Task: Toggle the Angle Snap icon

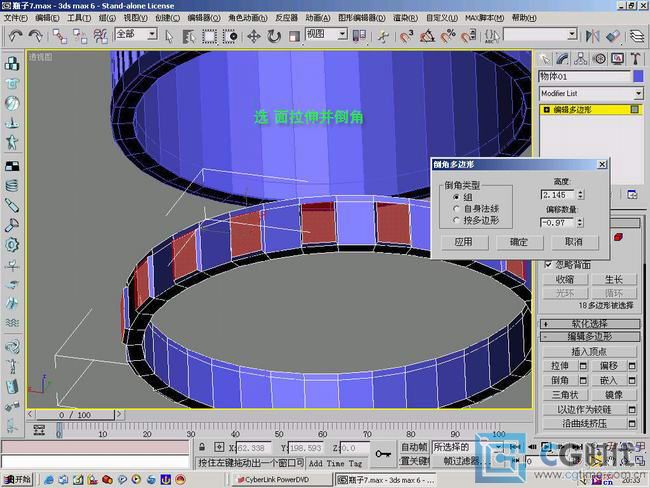Action: [x=427, y=36]
